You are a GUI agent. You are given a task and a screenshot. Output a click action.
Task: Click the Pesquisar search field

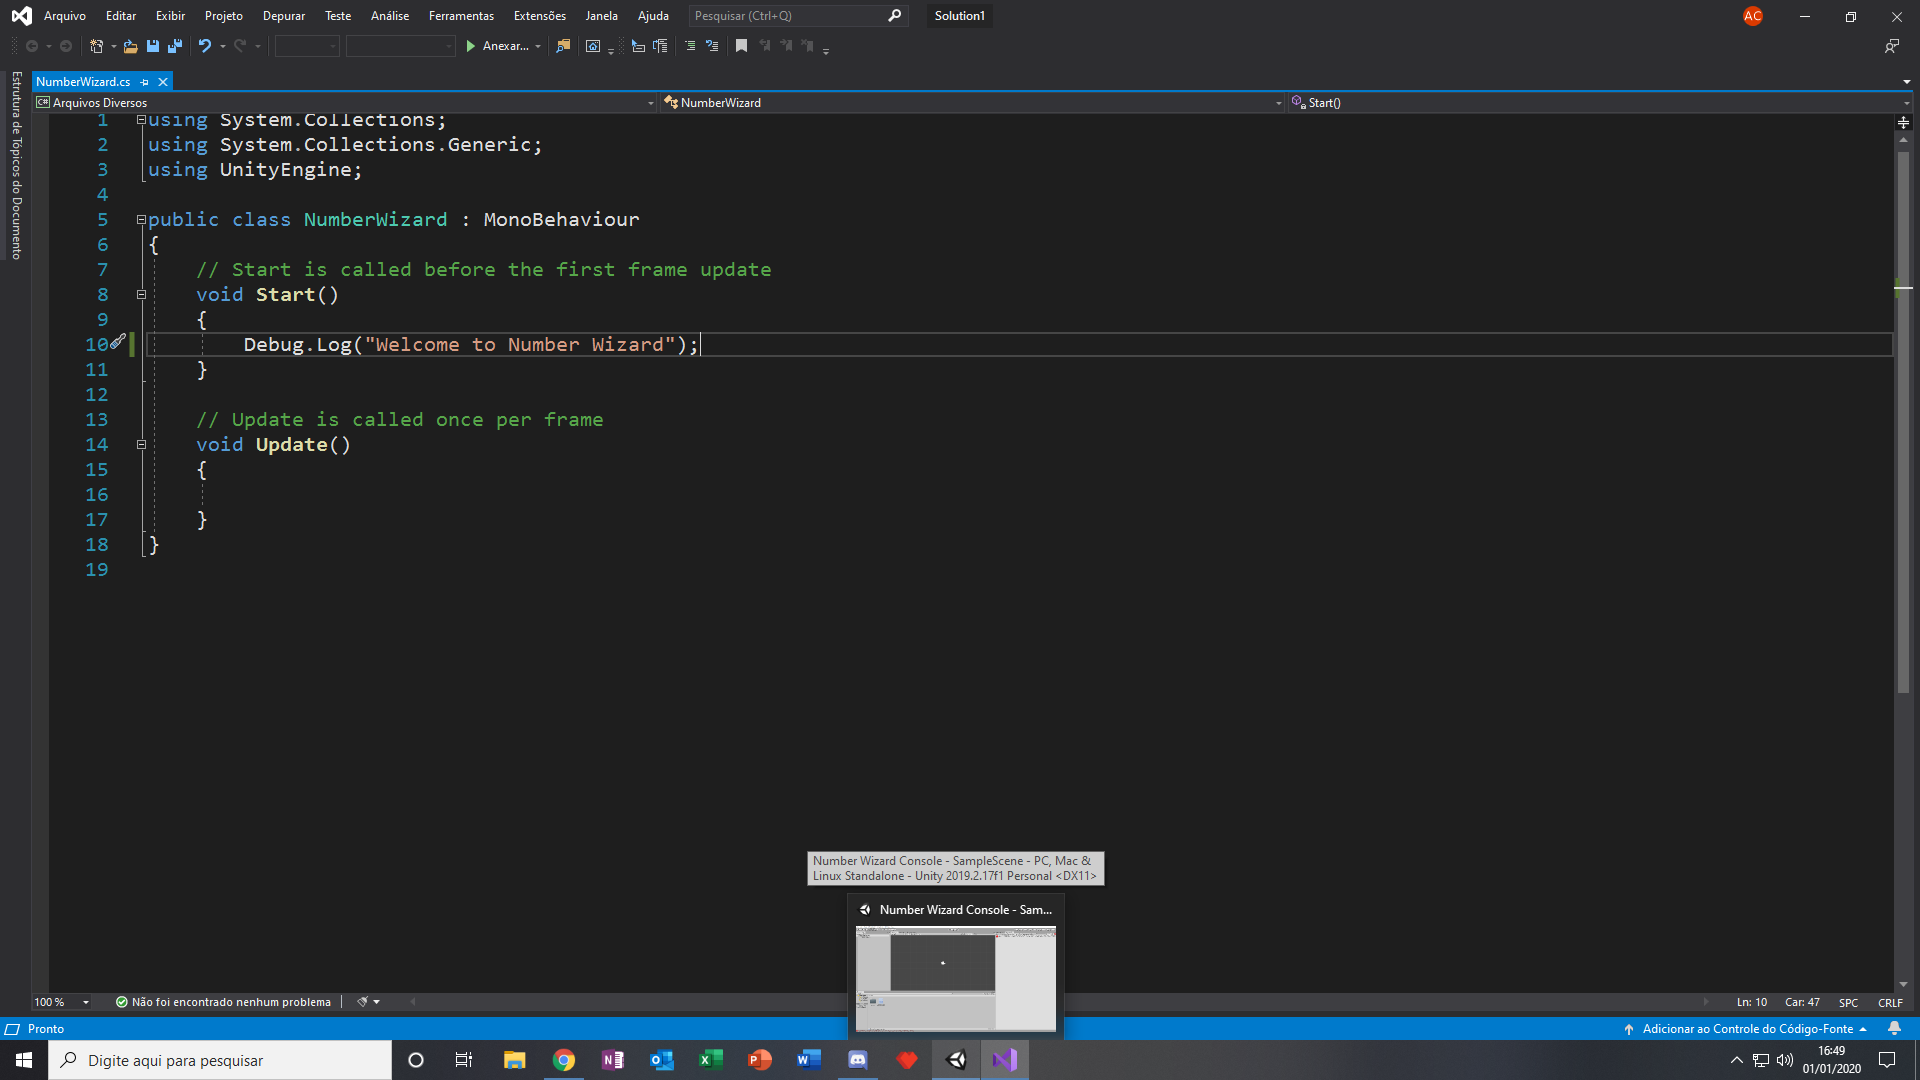[x=790, y=15]
